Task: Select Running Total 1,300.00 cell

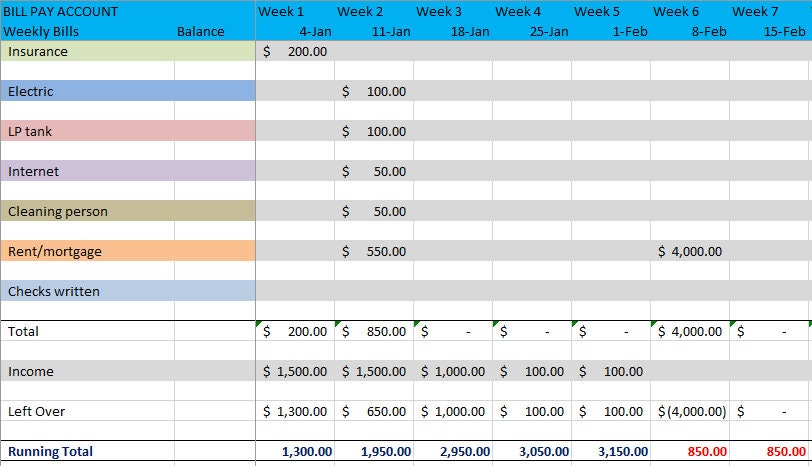Action: click(x=295, y=451)
